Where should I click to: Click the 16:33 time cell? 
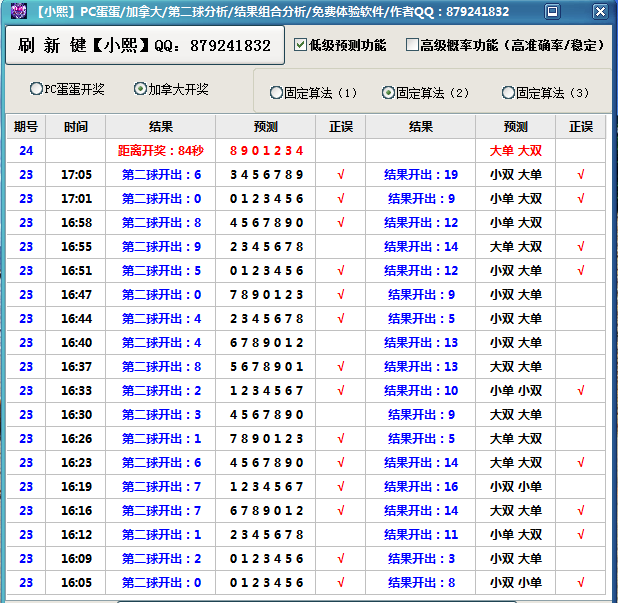[x=76, y=391]
